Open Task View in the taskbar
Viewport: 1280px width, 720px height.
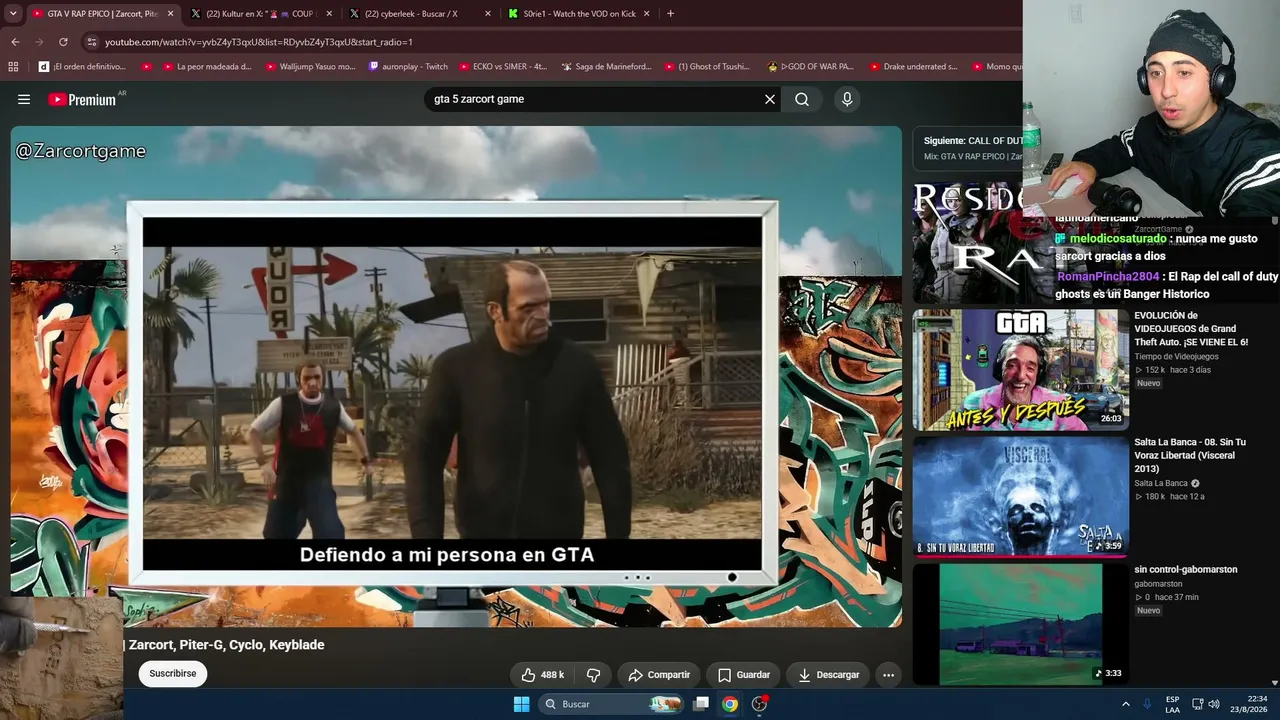click(x=701, y=704)
